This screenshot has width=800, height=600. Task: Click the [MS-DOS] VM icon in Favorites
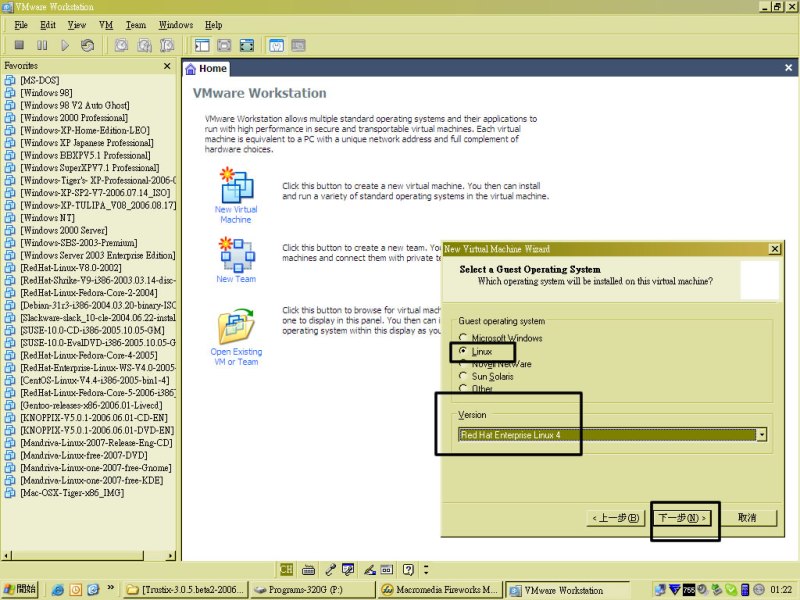tap(10, 80)
